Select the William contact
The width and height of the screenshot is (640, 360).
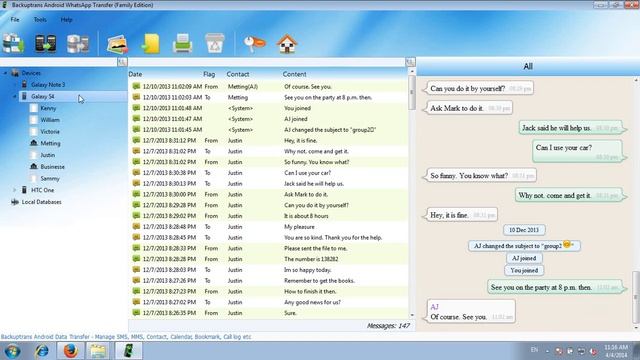pos(50,120)
